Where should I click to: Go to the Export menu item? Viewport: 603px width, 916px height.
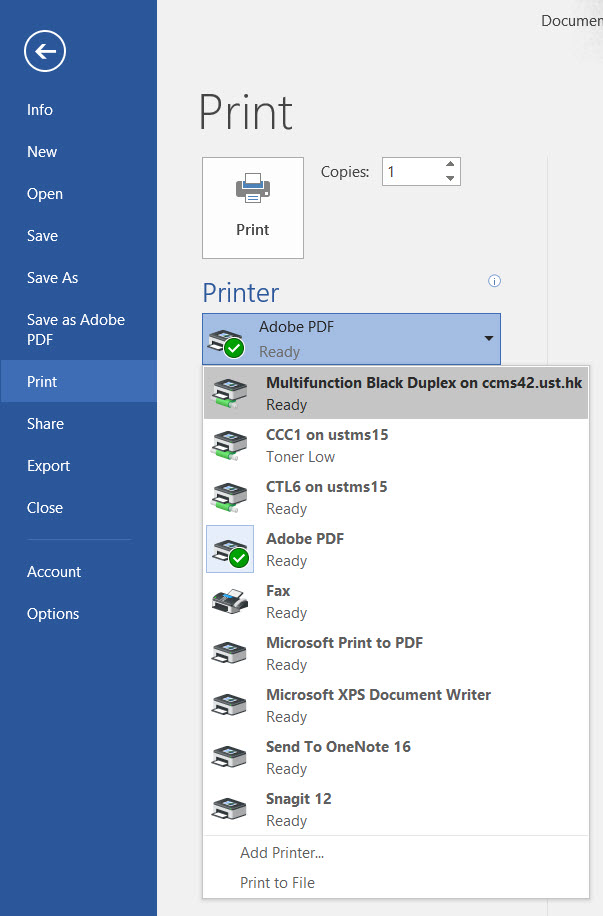coord(48,466)
